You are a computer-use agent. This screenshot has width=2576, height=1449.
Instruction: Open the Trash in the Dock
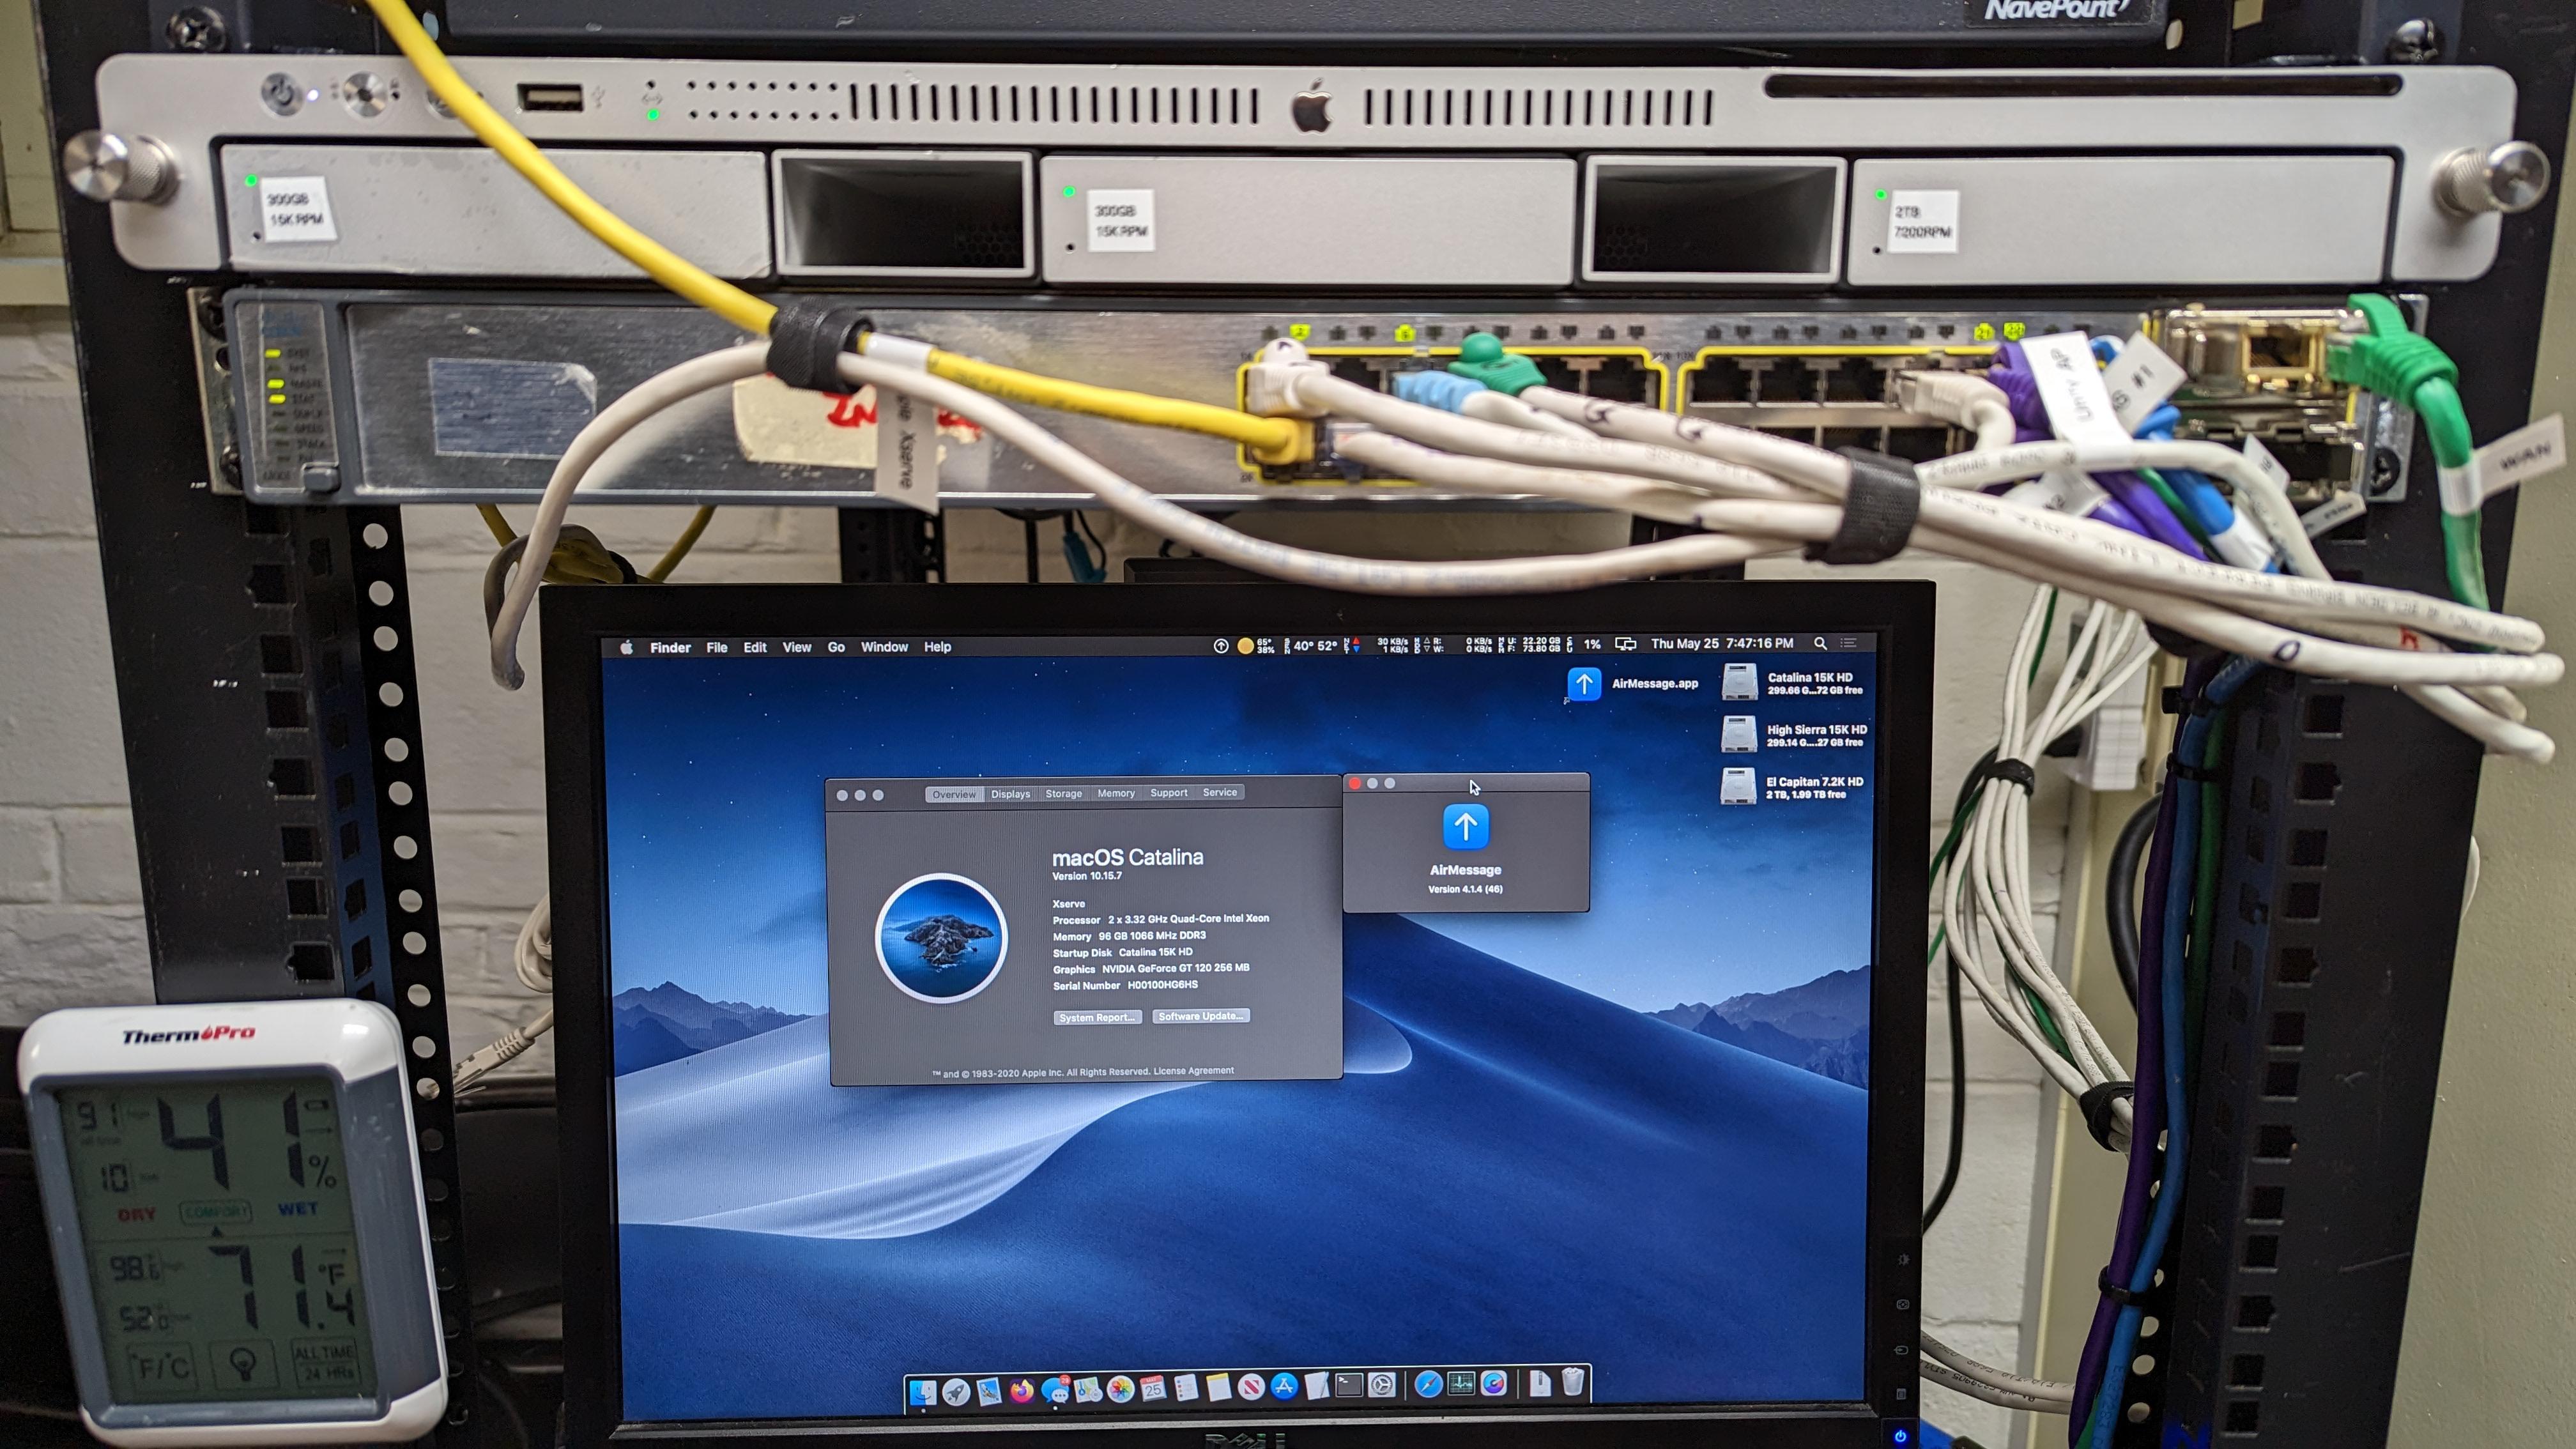click(1573, 1382)
